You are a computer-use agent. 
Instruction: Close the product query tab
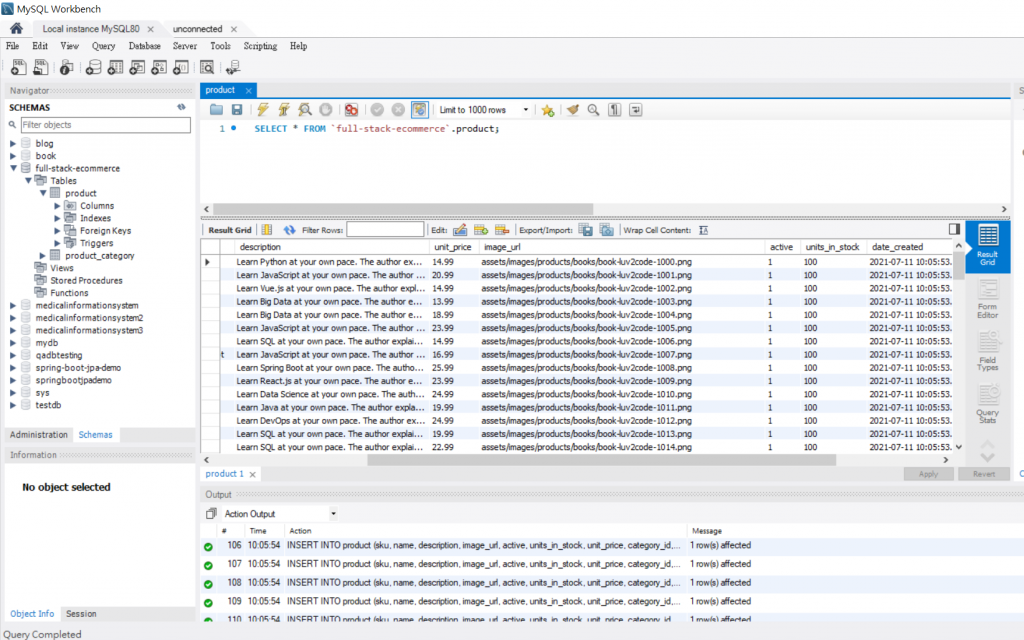click(x=248, y=90)
